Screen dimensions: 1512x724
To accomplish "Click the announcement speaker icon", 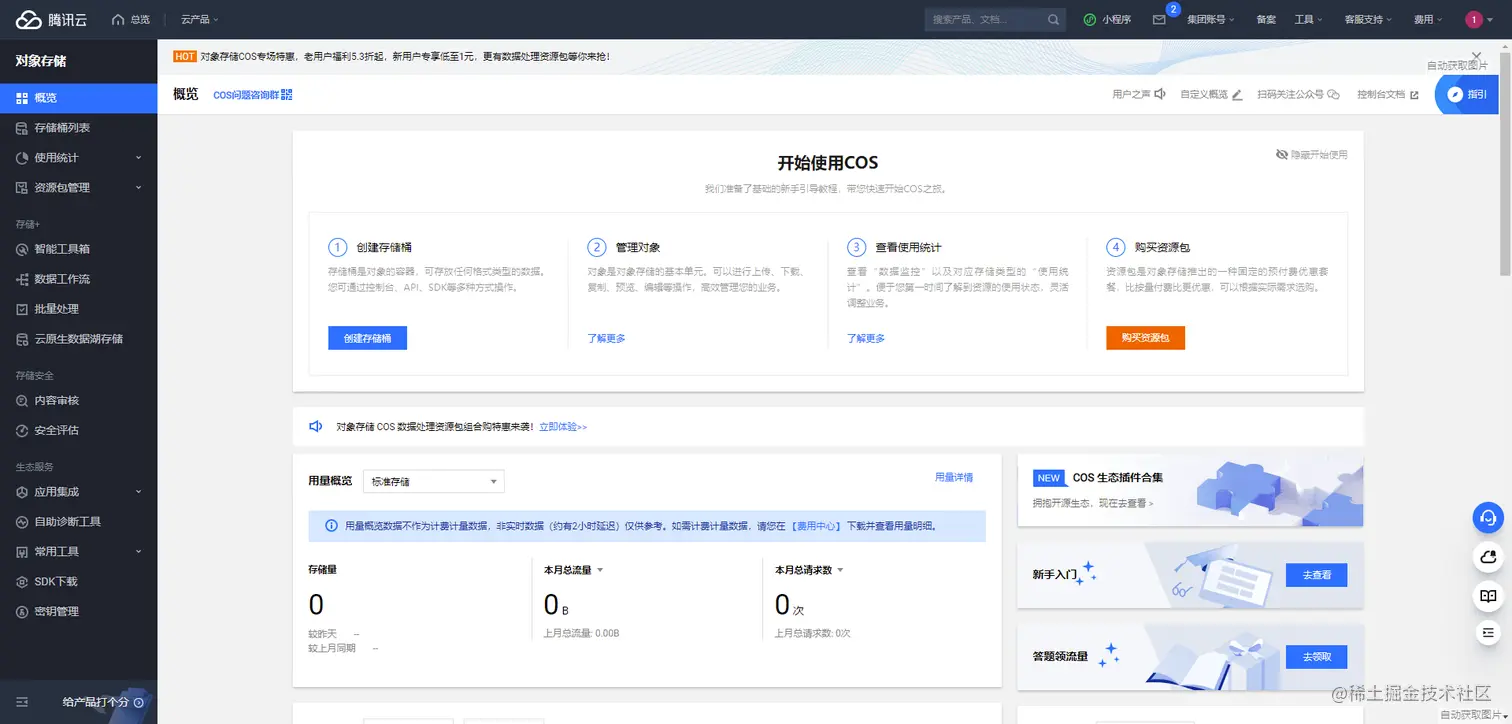I will [316, 426].
